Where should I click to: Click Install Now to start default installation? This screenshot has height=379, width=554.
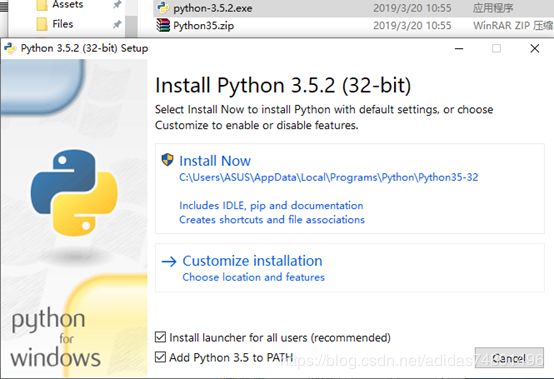[215, 161]
